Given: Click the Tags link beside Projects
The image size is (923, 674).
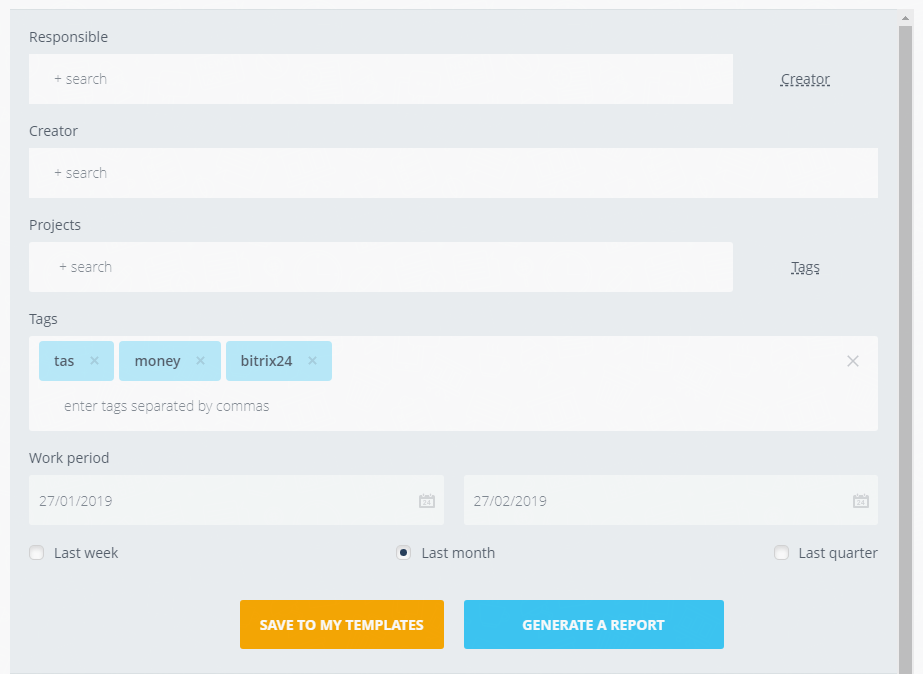Looking at the screenshot, I should pyautogui.click(x=805, y=267).
